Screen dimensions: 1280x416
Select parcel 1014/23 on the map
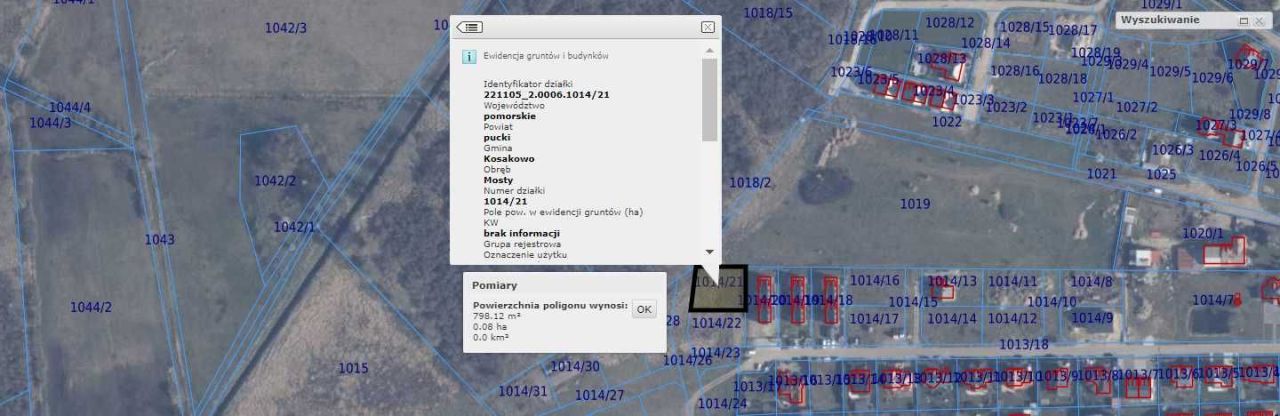click(716, 353)
